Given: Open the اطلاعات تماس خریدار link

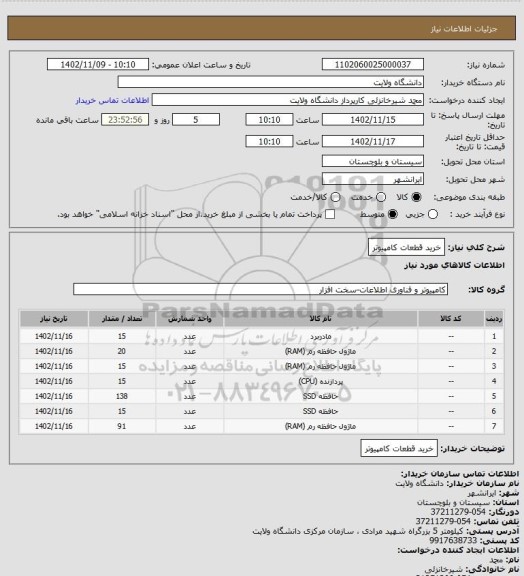Looking at the screenshot, I should point(112,100).
